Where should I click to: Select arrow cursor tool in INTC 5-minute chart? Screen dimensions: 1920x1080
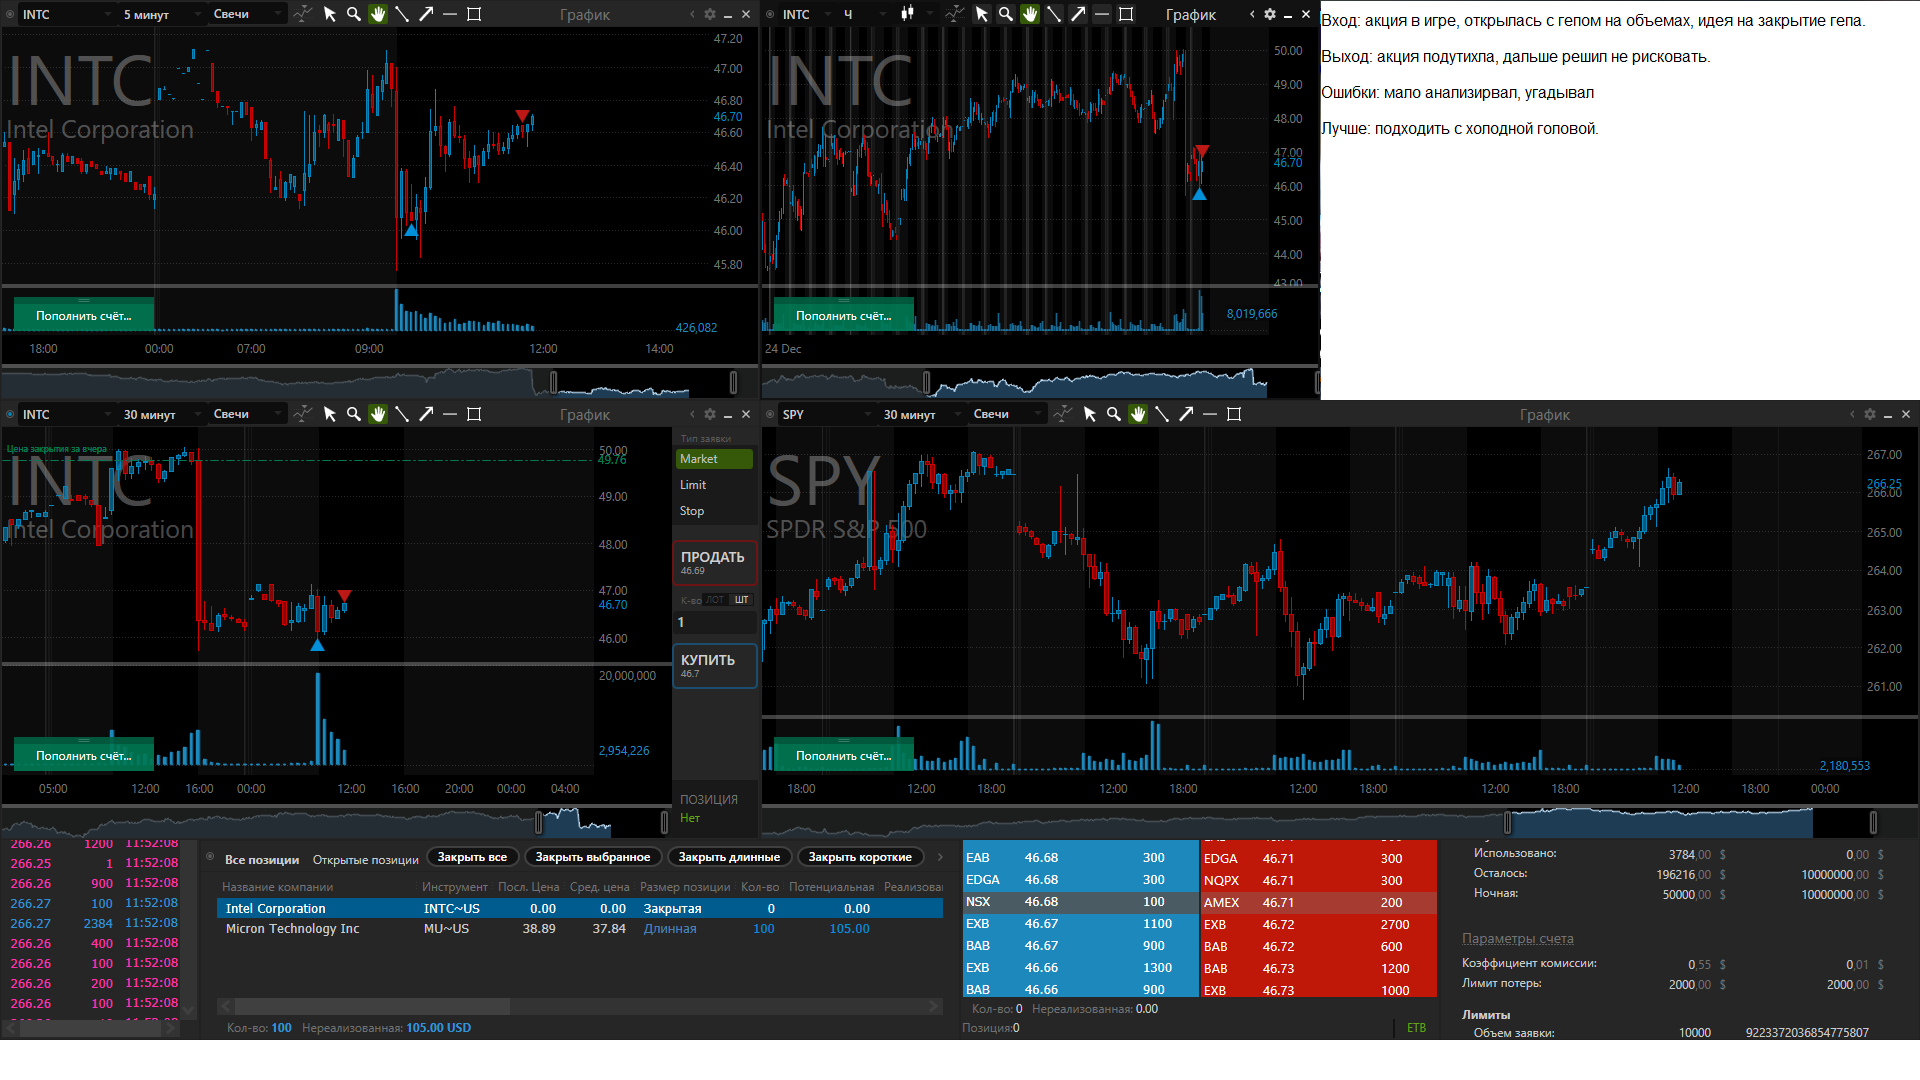coord(330,14)
